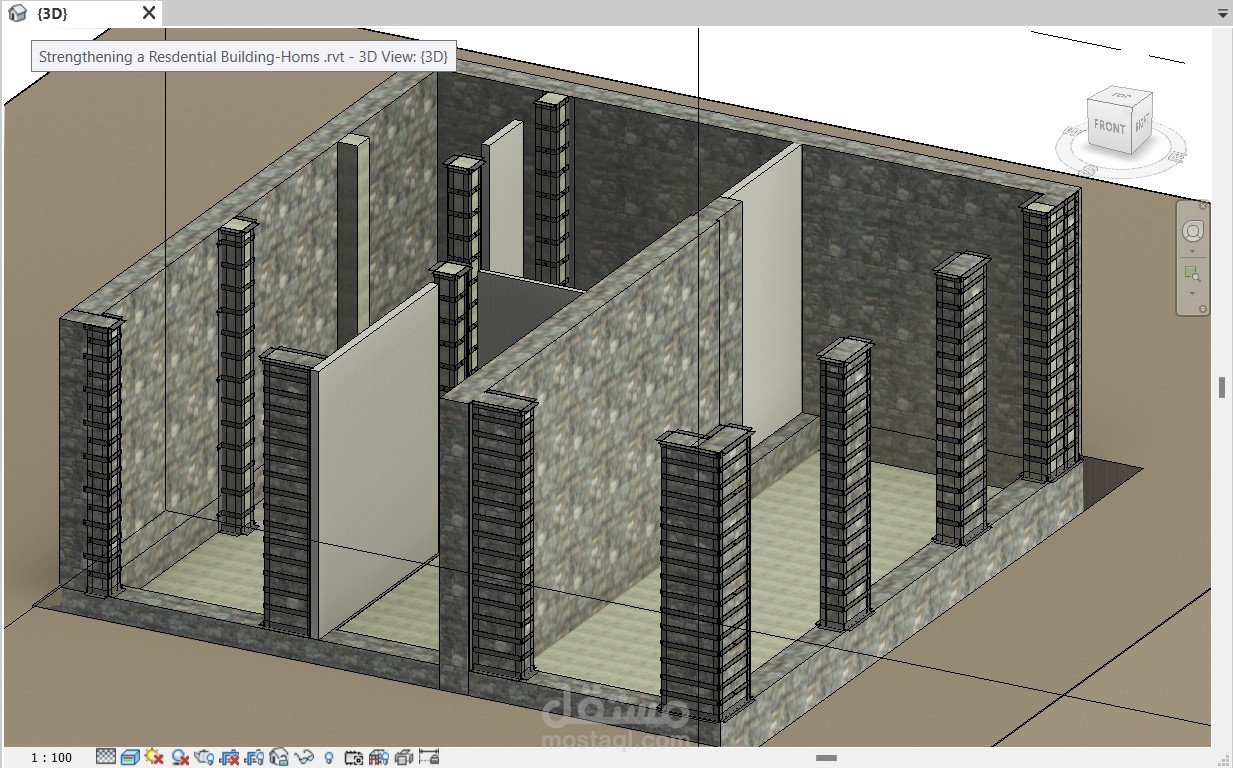
Task: Toggle Shadows icon in view control bar
Action: click(180, 757)
